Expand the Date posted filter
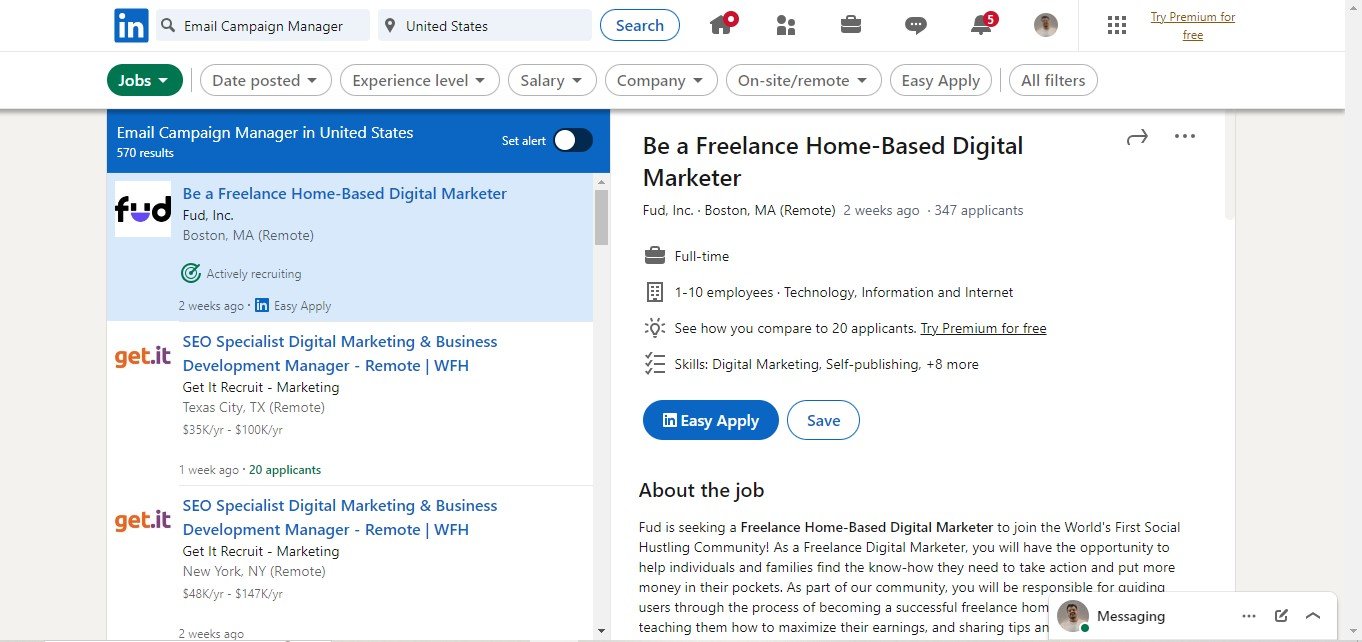Screen dimensions: 1362x642 [266, 81]
